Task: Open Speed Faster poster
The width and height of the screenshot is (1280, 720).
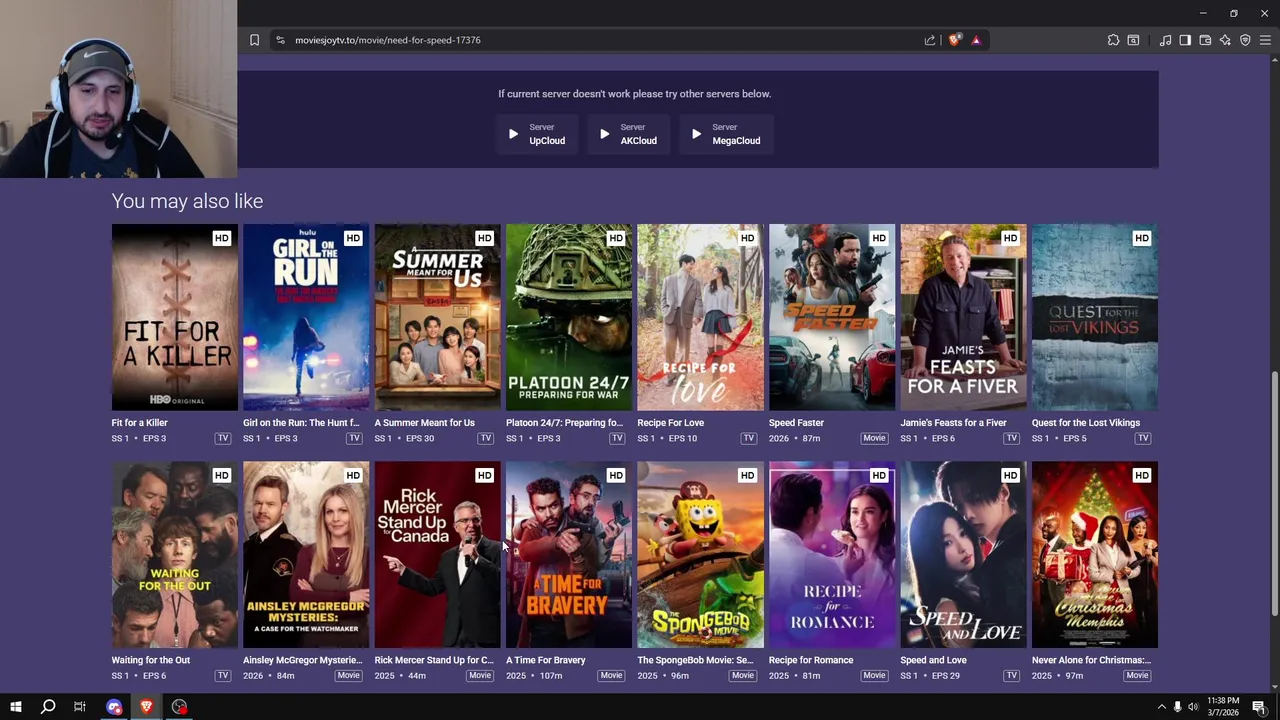Action: coord(832,317)
